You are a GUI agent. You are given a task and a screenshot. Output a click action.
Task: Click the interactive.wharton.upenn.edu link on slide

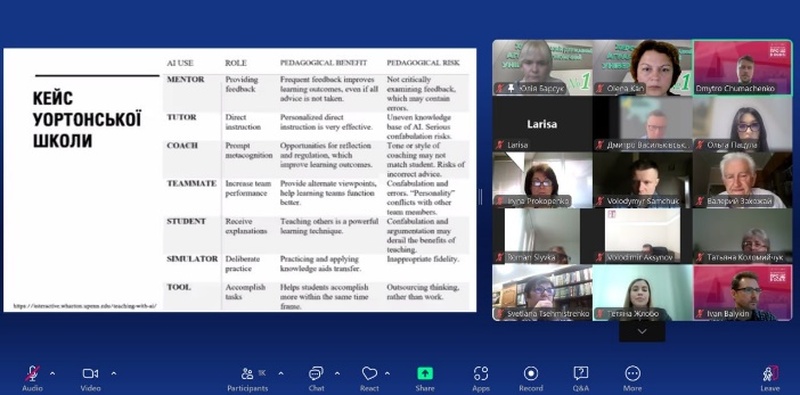[85, 306]
